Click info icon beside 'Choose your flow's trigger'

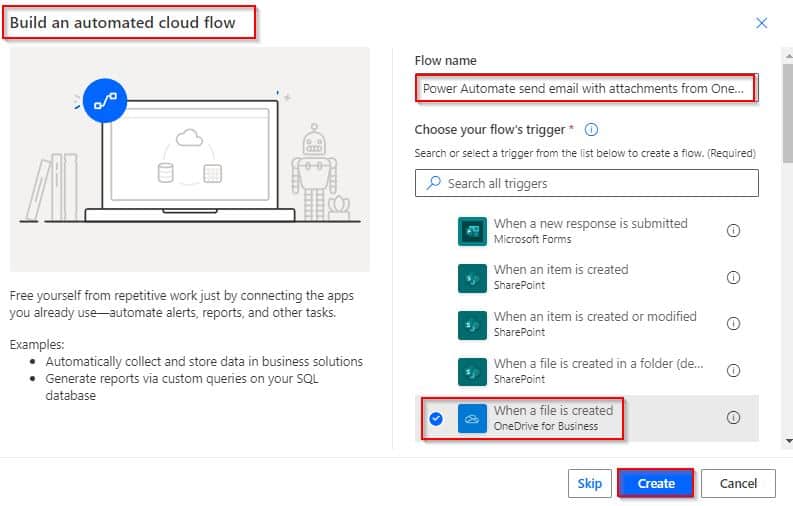coord(591,130)
